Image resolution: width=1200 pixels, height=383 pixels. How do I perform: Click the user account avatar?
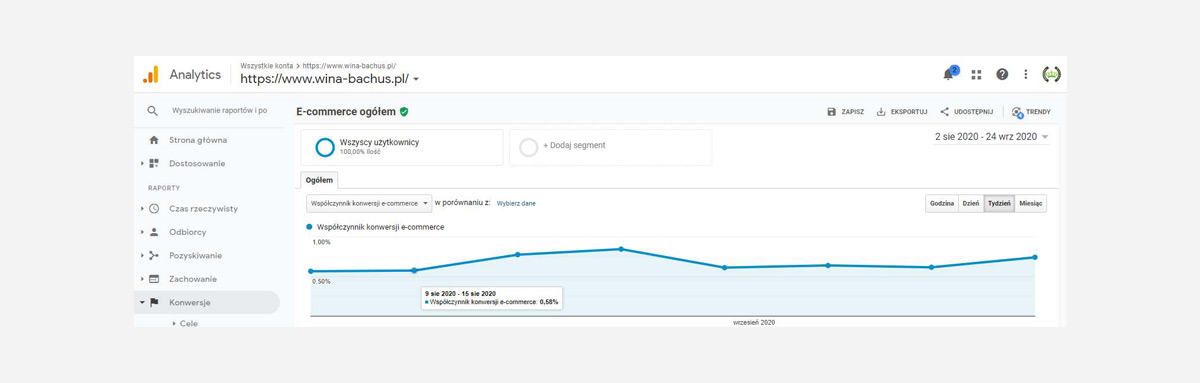pyautogui.click(x=1051, y=74)
